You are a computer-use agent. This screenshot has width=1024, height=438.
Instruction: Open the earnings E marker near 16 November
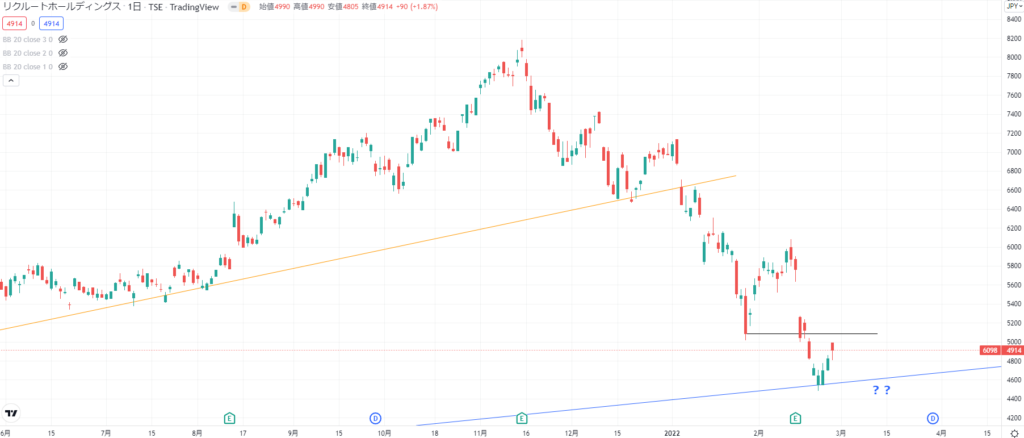tap(521, 417)
